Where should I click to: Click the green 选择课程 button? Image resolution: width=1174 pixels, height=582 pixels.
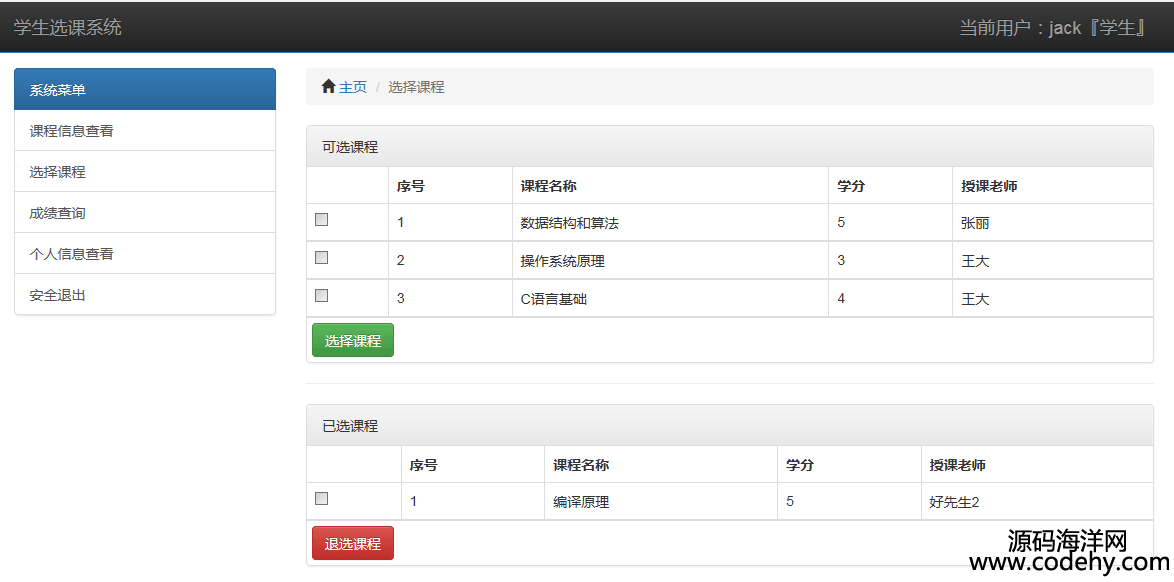[x=353, y=340]
